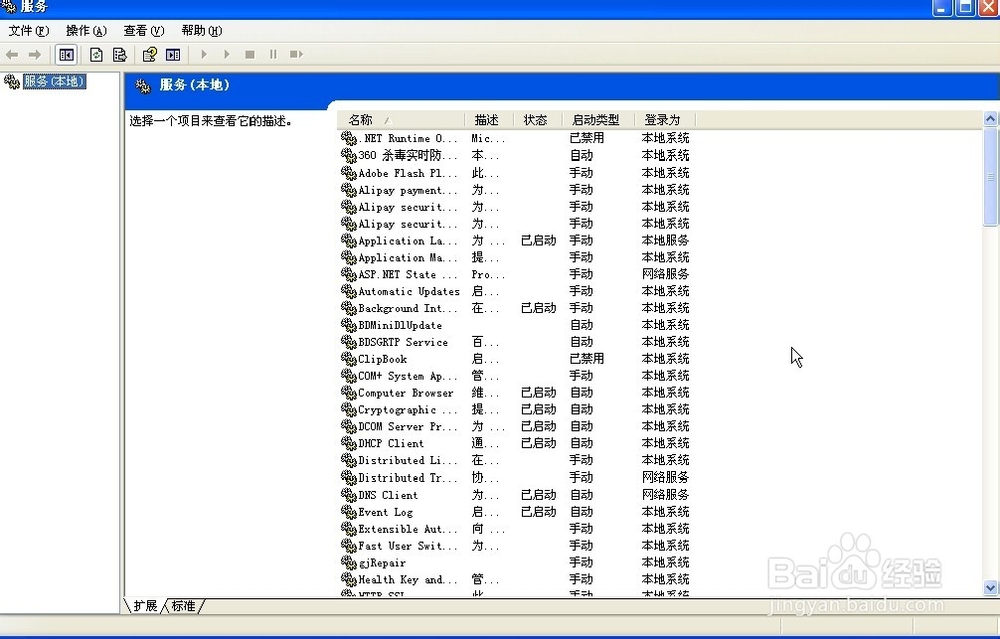
Task: Click the Restart service icon
Action: point(296,55)
